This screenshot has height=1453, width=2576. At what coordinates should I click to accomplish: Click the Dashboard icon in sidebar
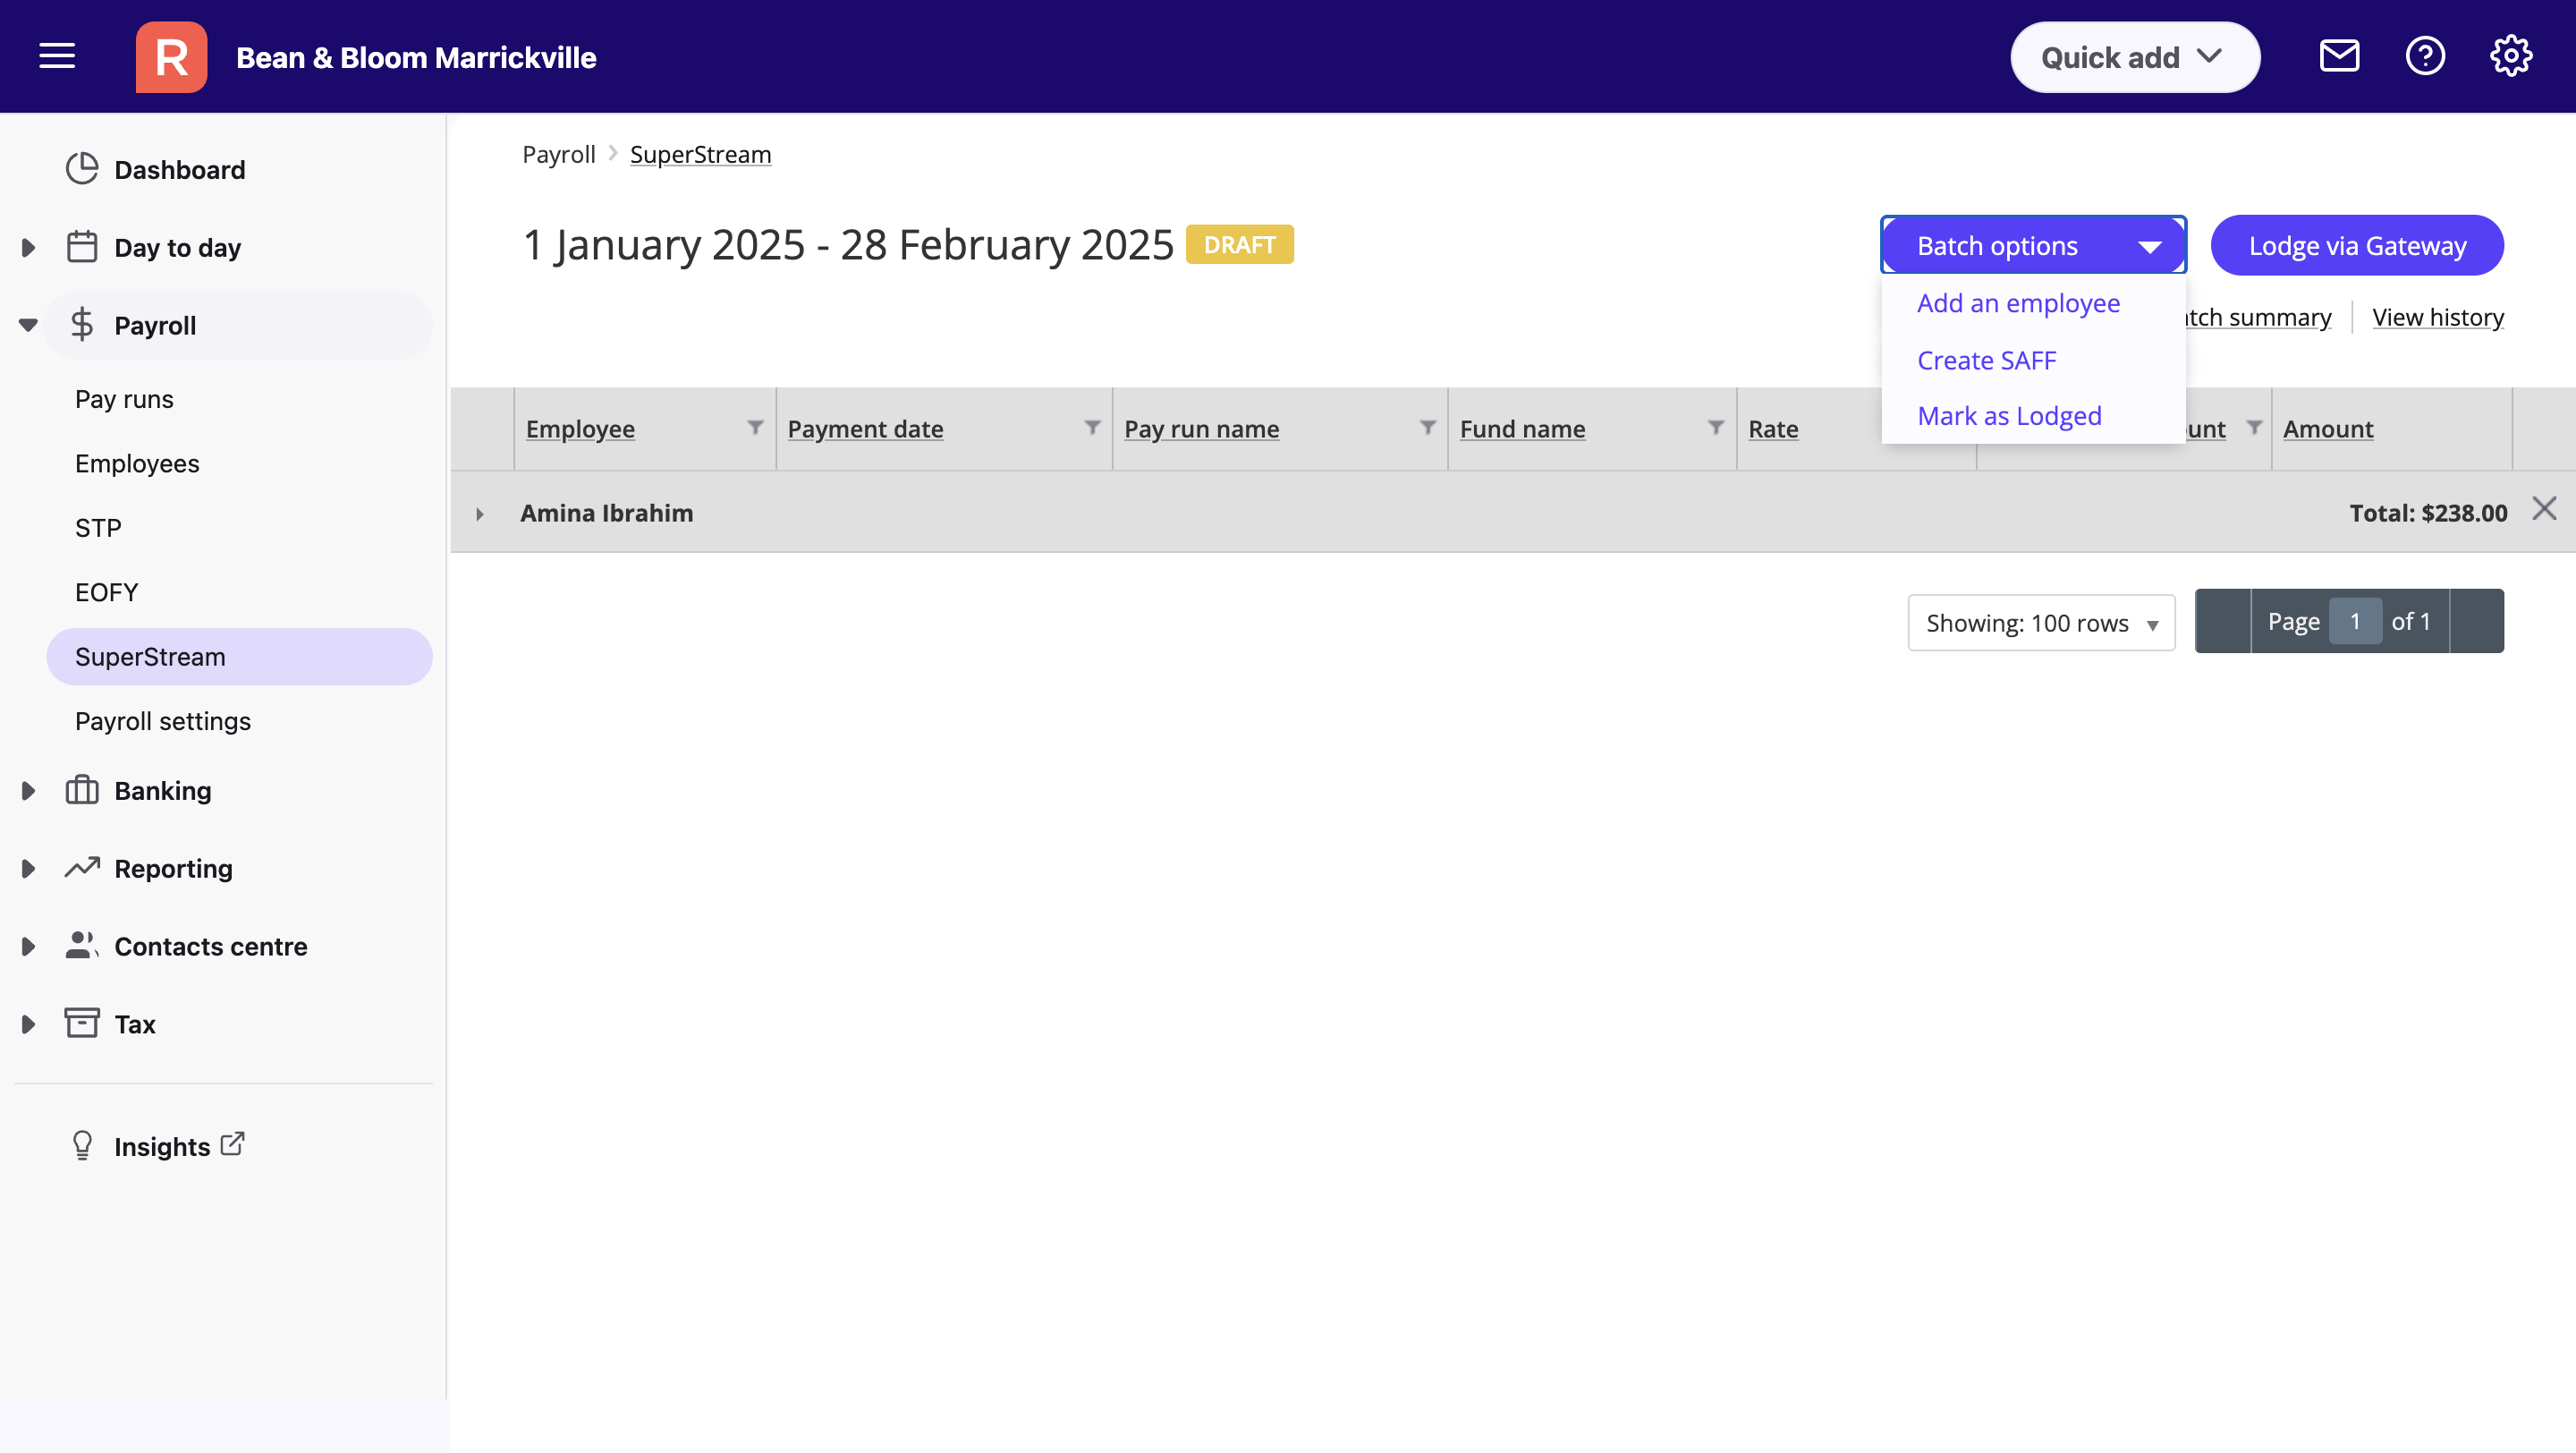point(81,168)
